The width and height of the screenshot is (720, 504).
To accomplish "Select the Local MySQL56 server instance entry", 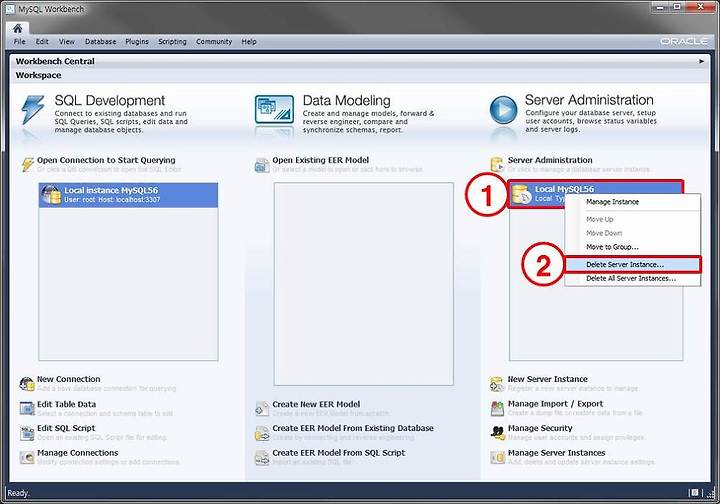I will (x=596, y=194).
